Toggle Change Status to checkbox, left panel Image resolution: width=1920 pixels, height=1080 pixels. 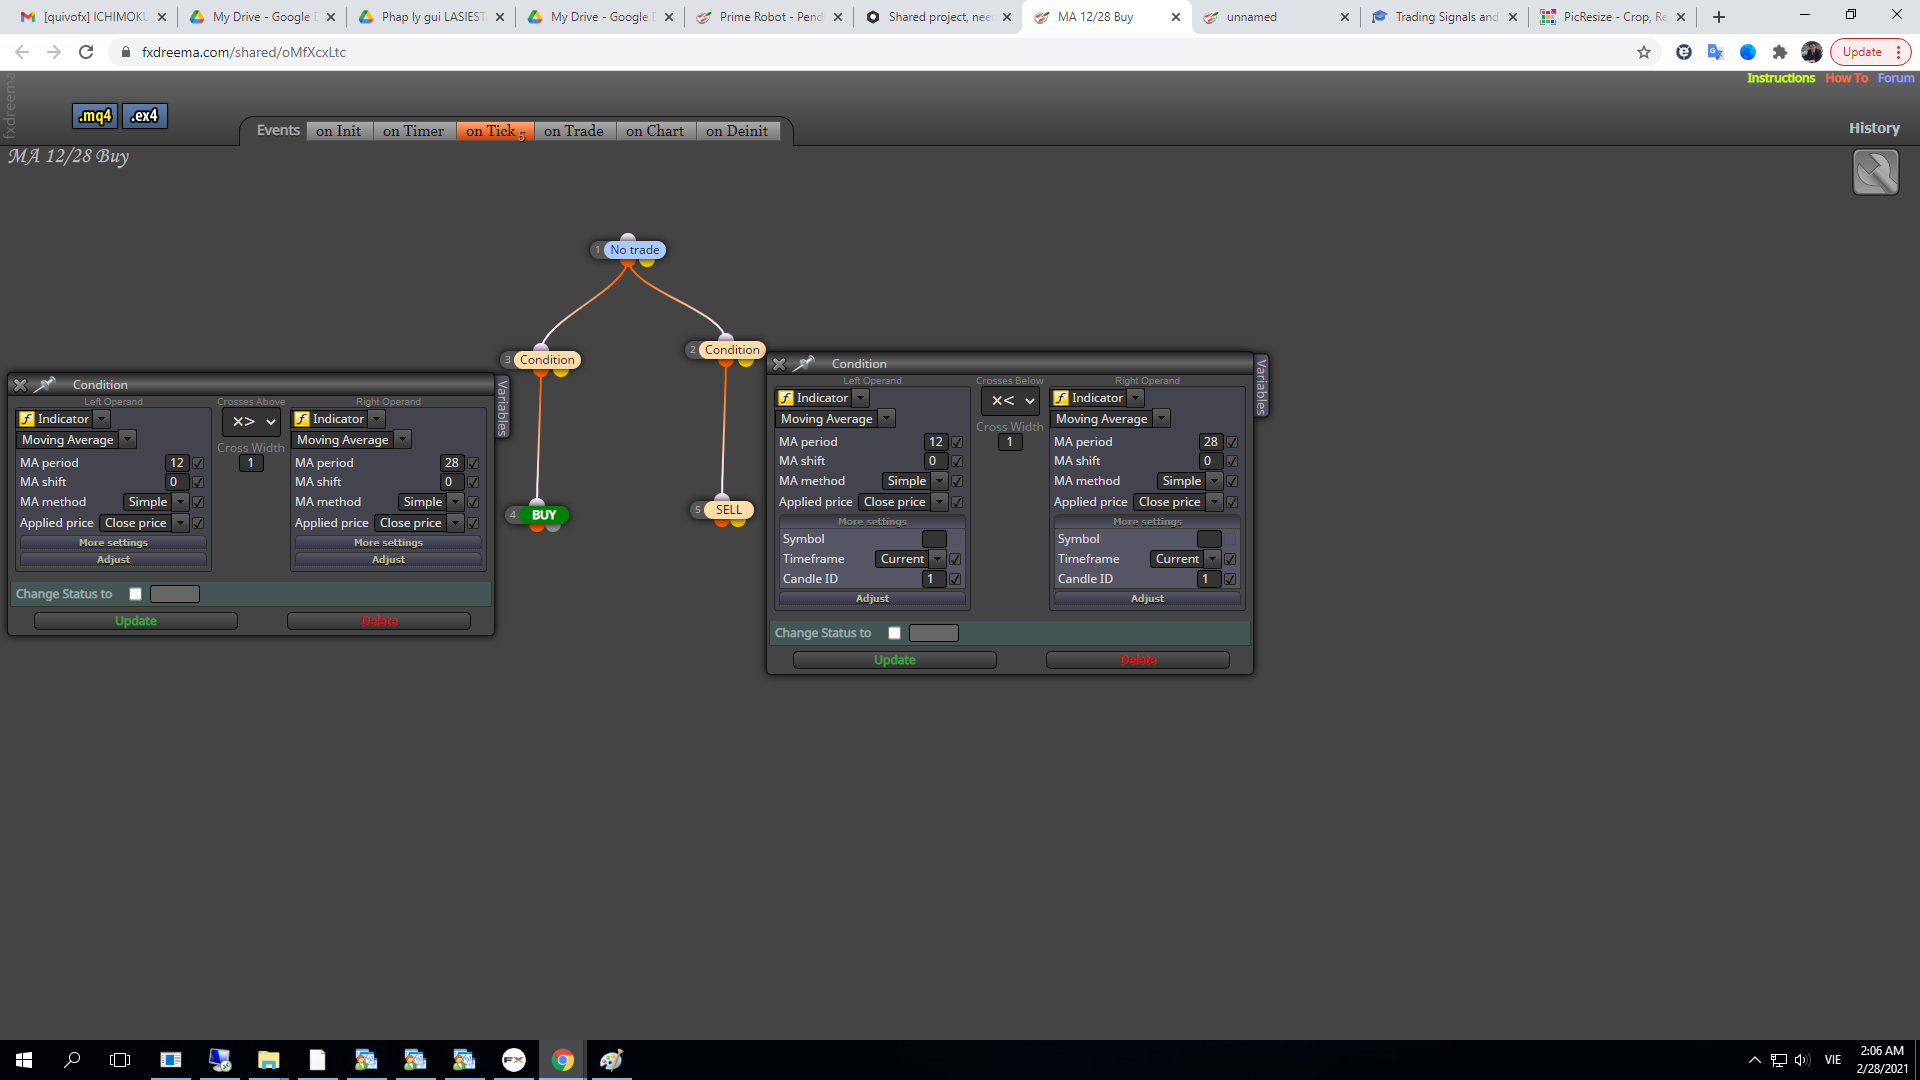135,594
